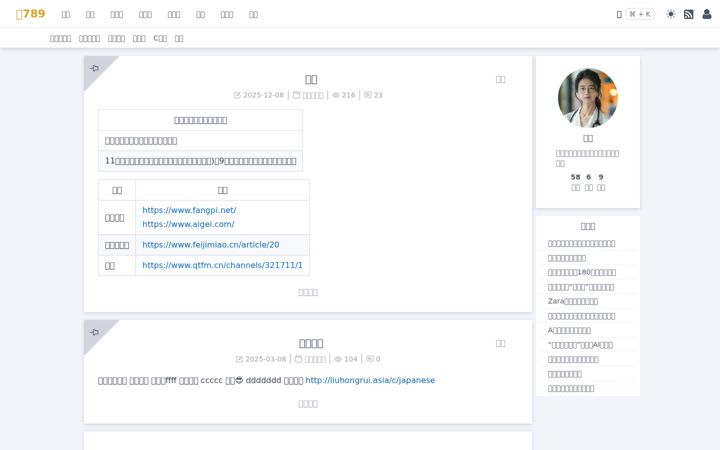Click the author avatar photo
The image size is (720, 450).
pyautogui.click(x=588, y=98)
